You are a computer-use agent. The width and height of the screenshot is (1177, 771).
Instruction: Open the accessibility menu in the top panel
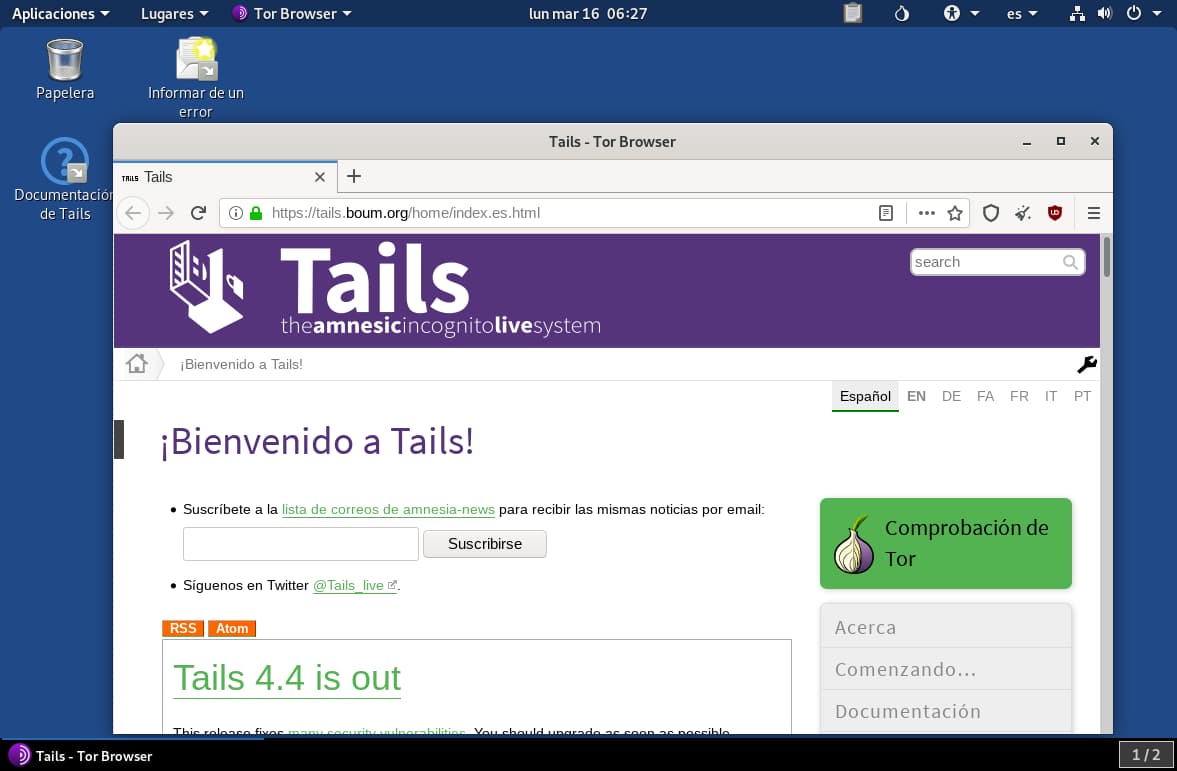pos(961,14)
